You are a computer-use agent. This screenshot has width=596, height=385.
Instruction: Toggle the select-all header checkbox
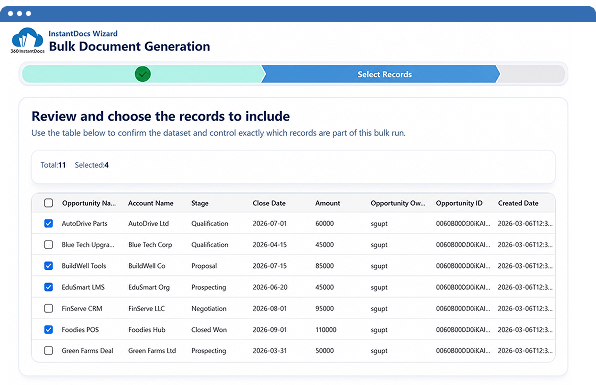click(48, 203)
